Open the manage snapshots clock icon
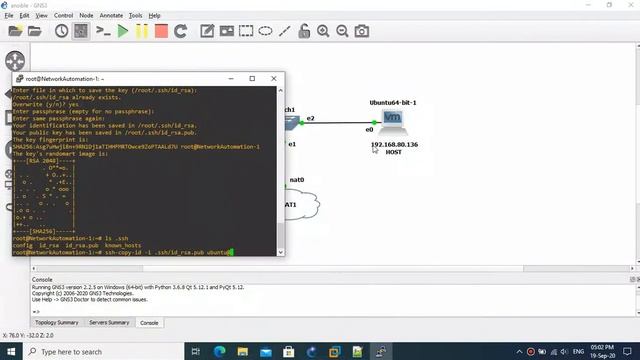The width and height of the screenshot is (640, 360). (61, 31)
